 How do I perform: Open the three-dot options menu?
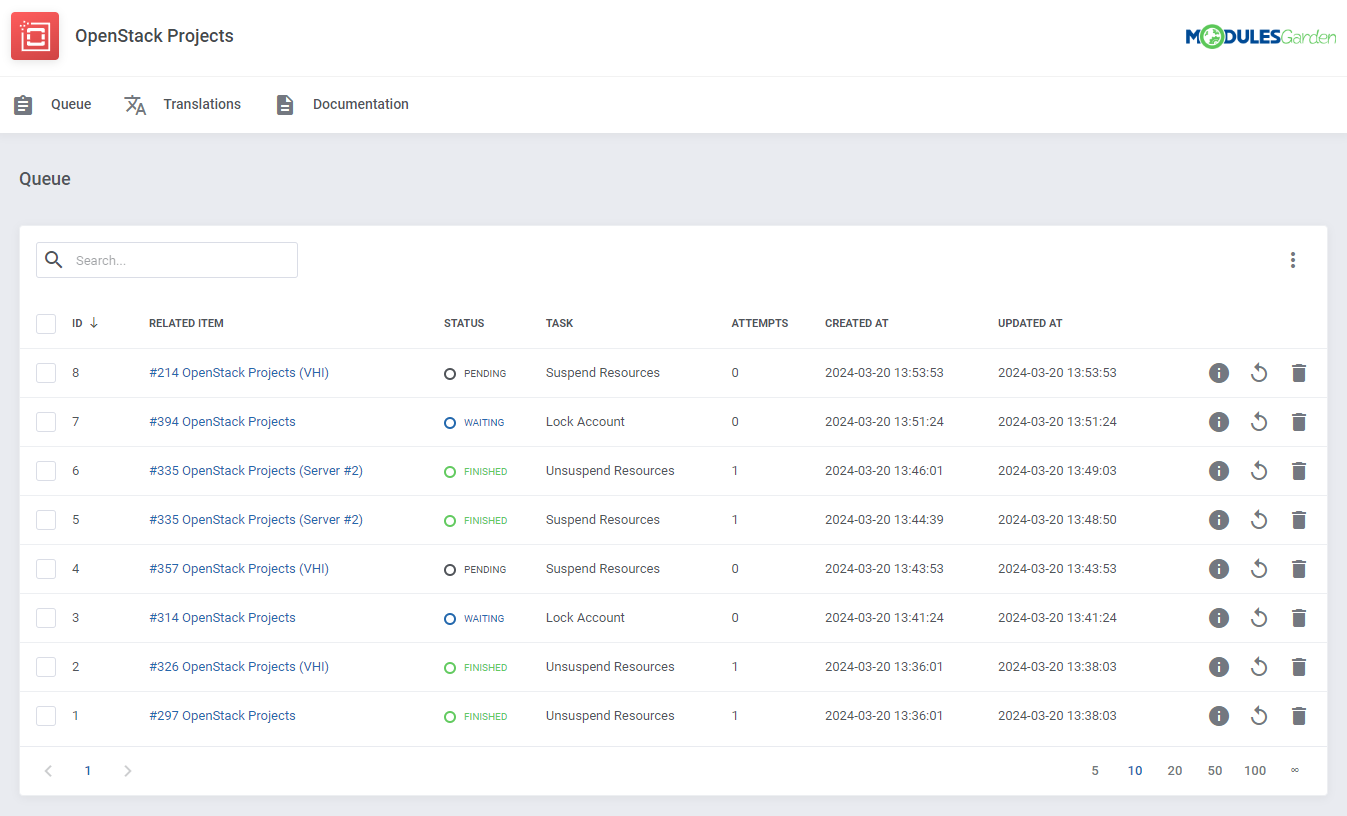click(x=1292, y=259)
